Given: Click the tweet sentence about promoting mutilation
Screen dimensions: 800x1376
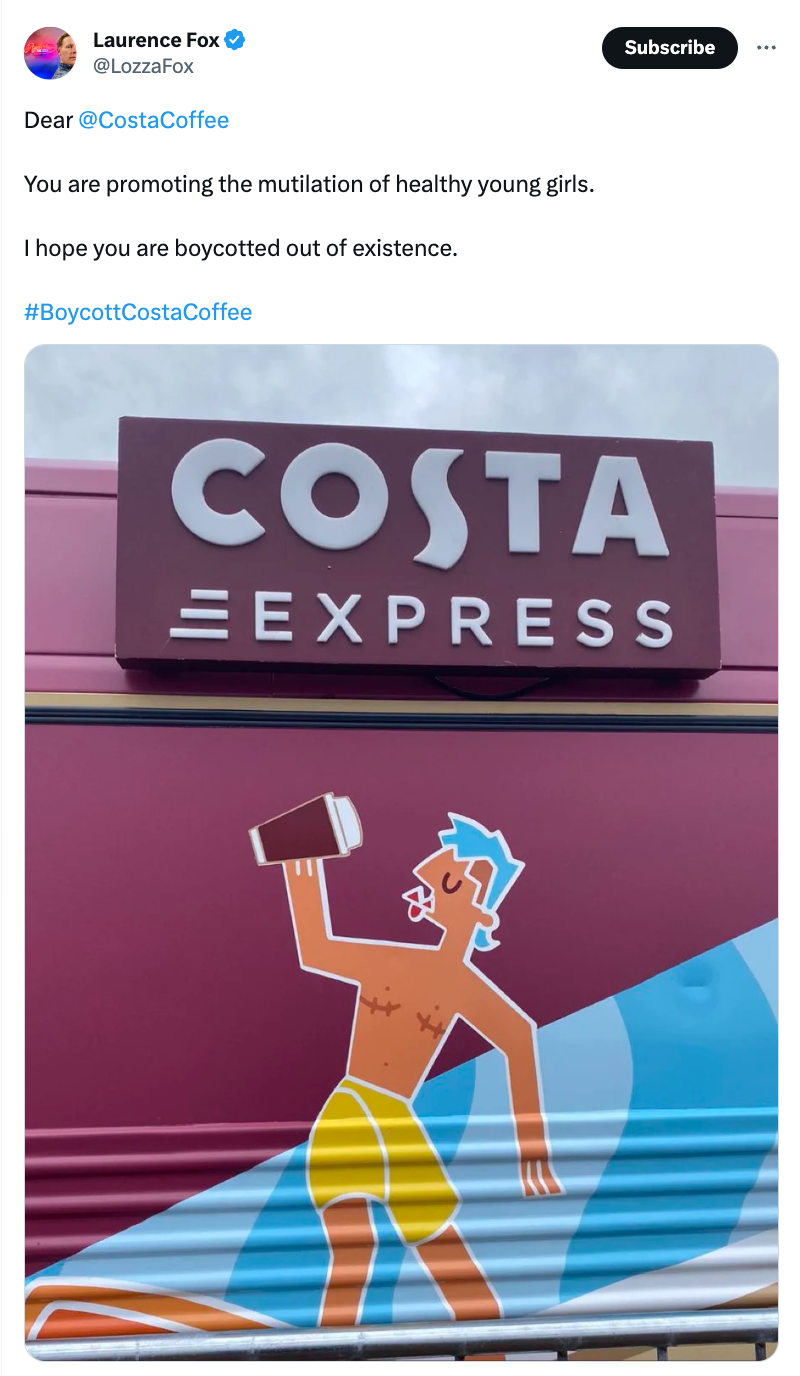Looking at the screenshot, I should coord(309,184).
